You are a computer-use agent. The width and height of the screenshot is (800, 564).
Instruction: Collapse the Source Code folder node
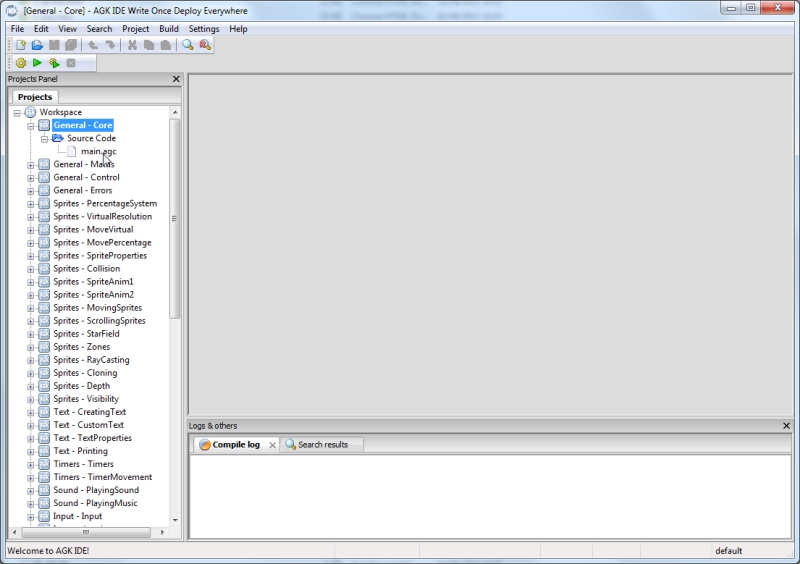coord(44,139)
